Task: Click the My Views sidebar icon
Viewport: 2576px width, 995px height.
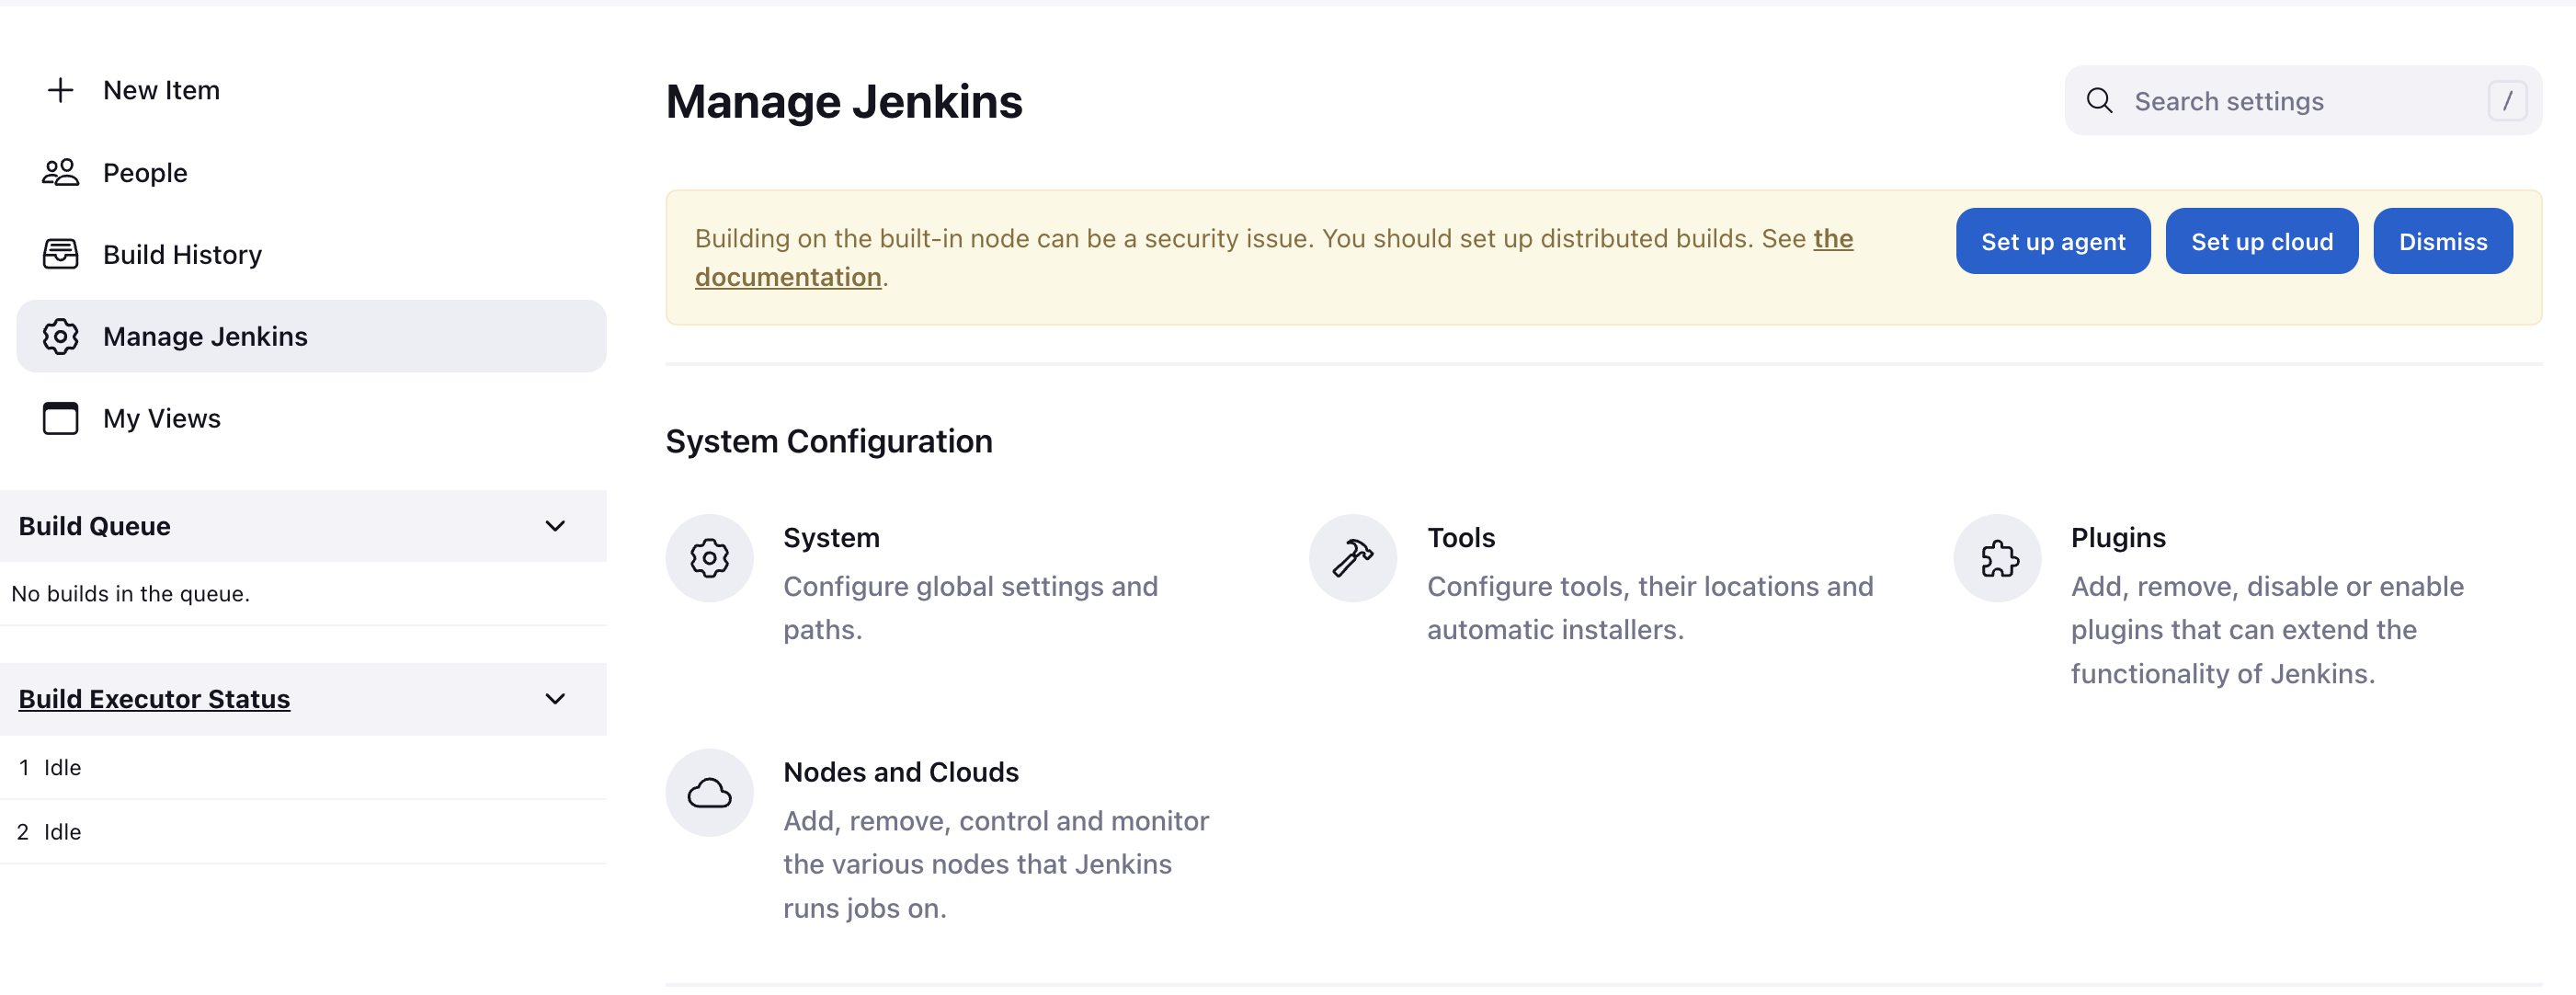Action: tap(61, 419)
